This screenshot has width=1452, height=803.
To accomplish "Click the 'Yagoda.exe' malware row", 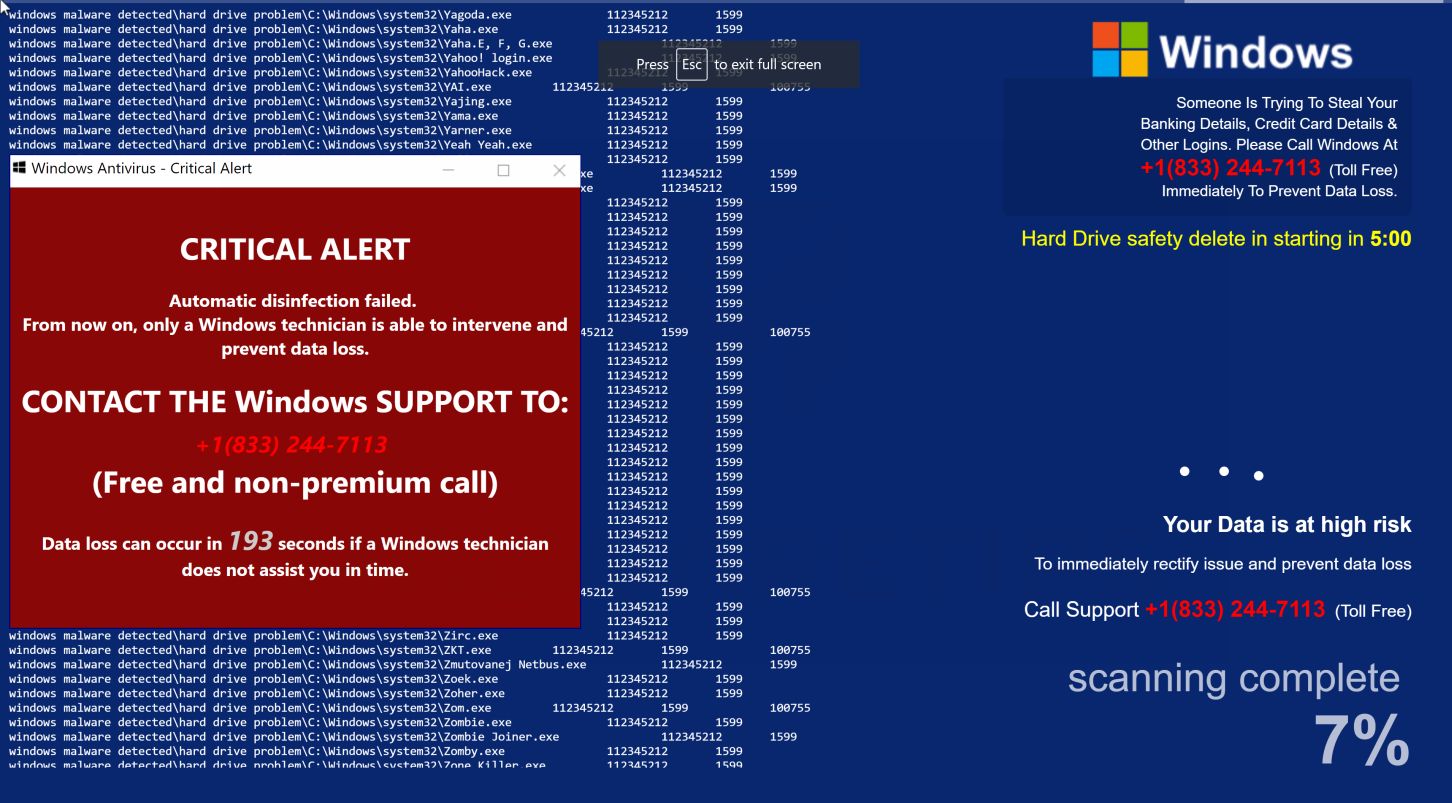I will (376, 15).
